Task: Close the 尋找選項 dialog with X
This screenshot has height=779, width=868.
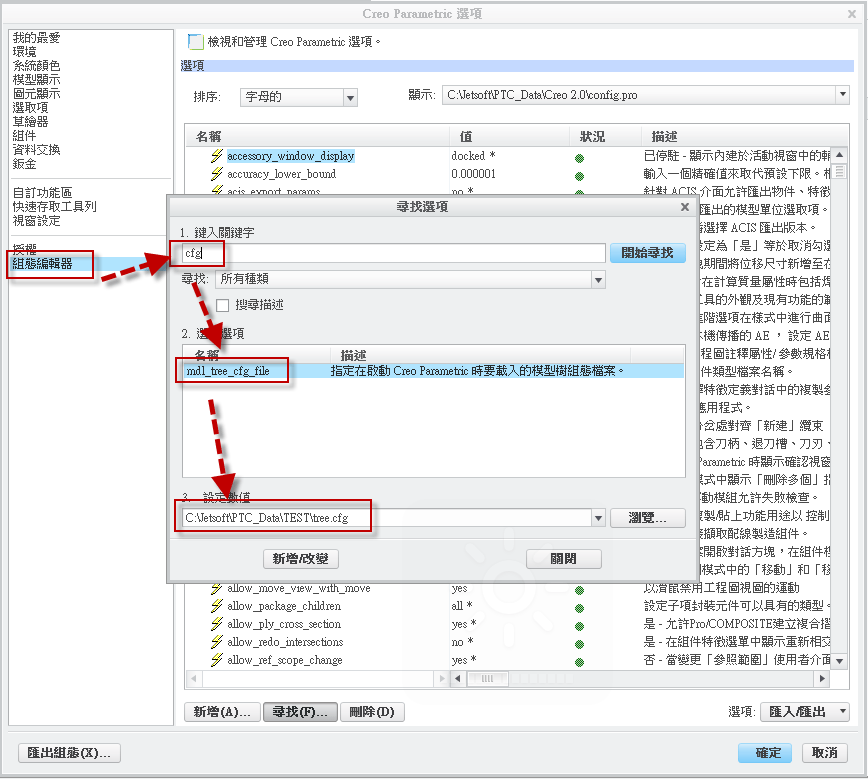Action: (684, 207)
